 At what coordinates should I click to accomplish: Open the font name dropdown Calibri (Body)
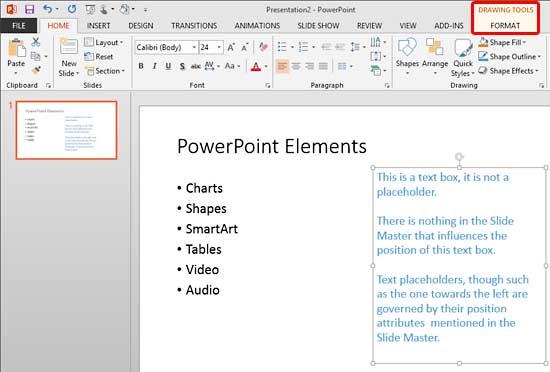[x=194, y=47]
